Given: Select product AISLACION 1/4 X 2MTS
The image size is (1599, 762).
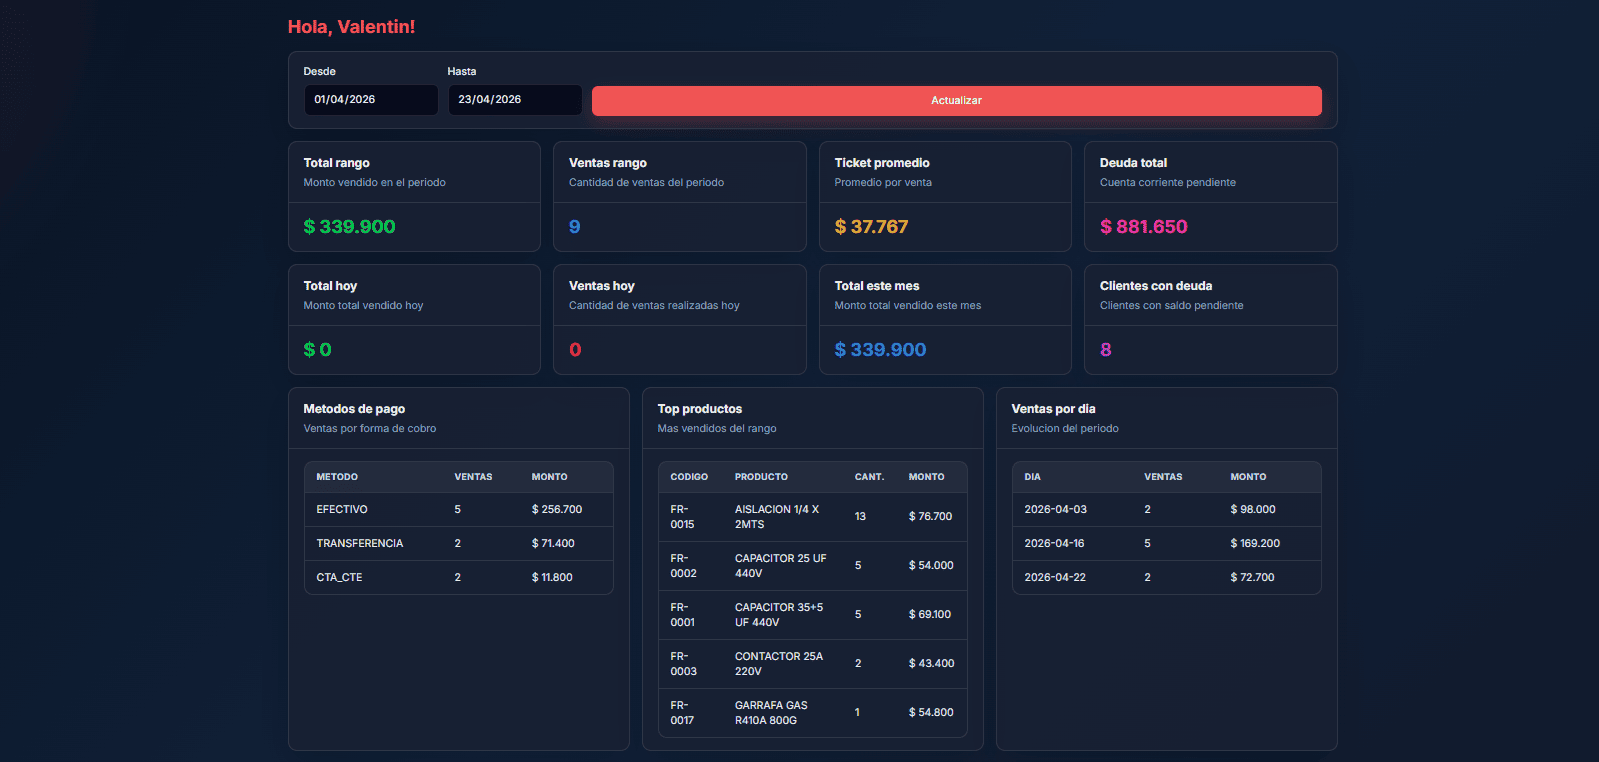Looking at the screenshot, I should pos(777,517).
